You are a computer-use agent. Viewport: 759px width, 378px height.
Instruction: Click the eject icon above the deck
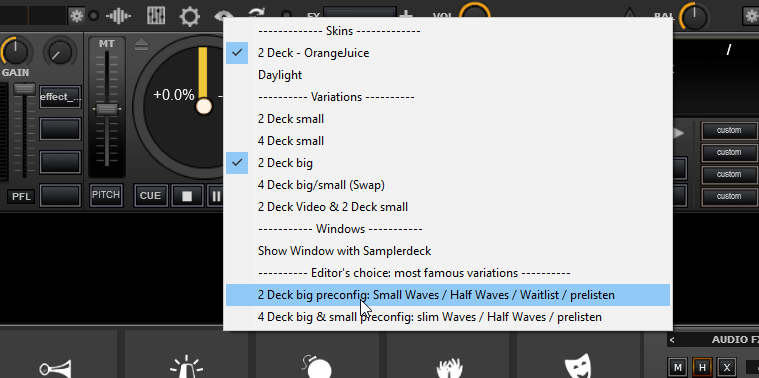point(141,45)
